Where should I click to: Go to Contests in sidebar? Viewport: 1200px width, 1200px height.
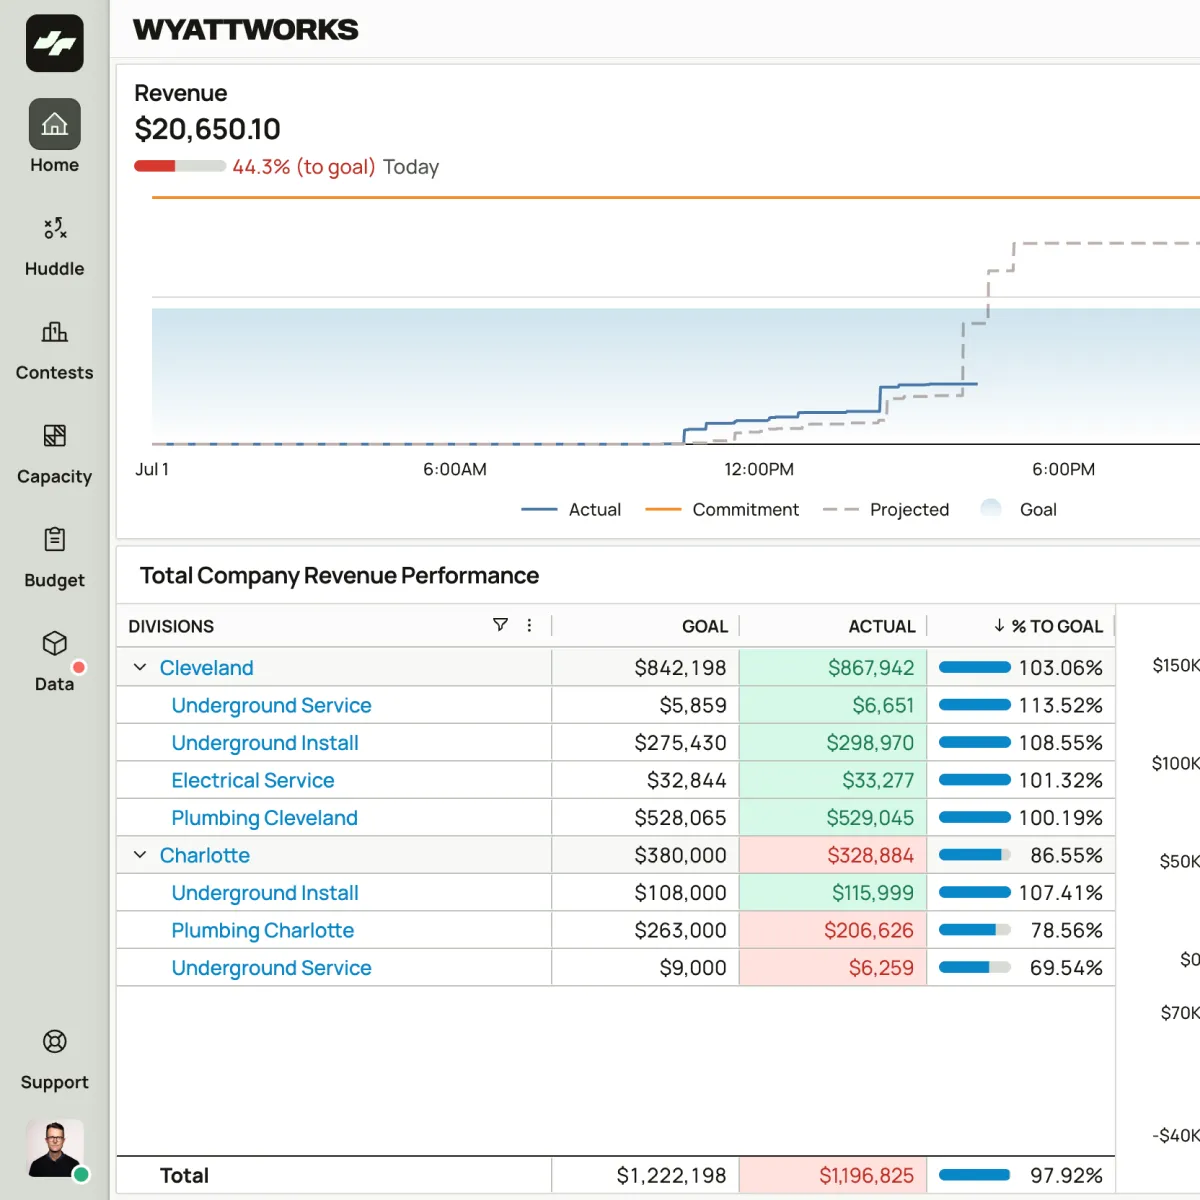(x=55, y=351)
